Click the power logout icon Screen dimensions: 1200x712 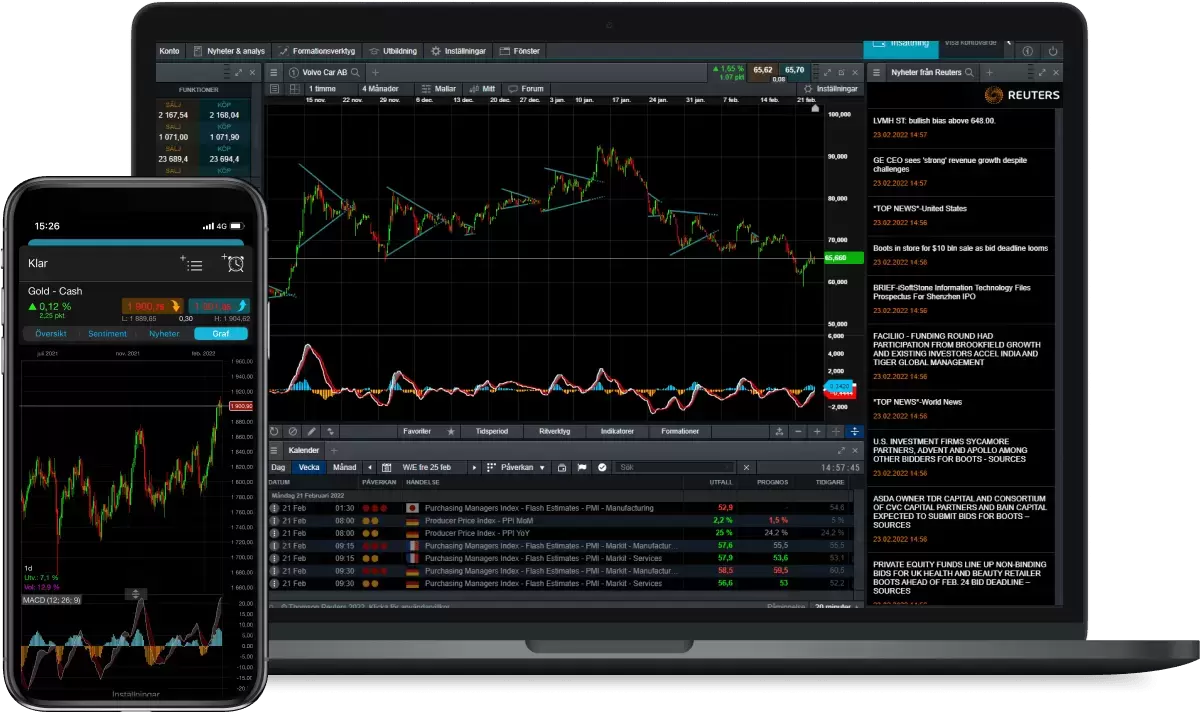pos(1052,51)
